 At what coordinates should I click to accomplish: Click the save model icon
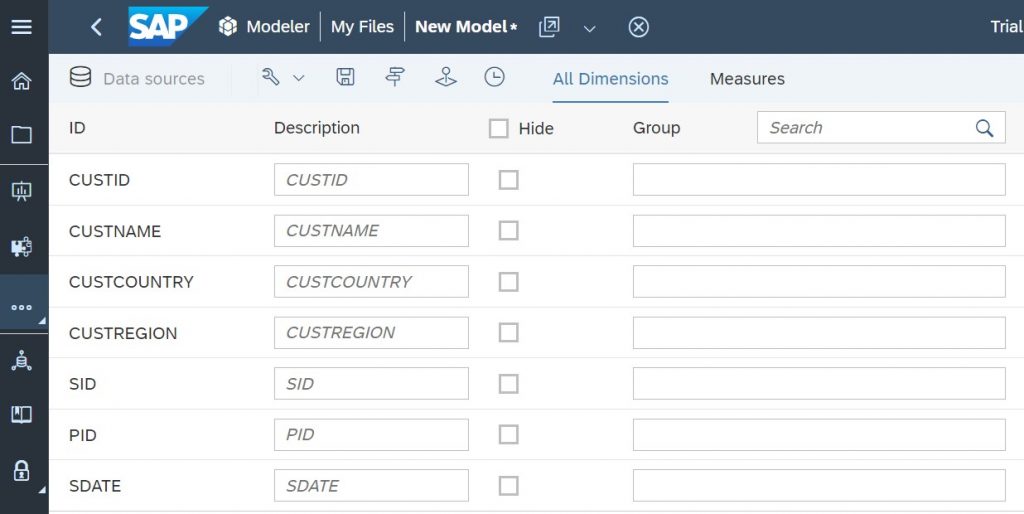[345, 77]
